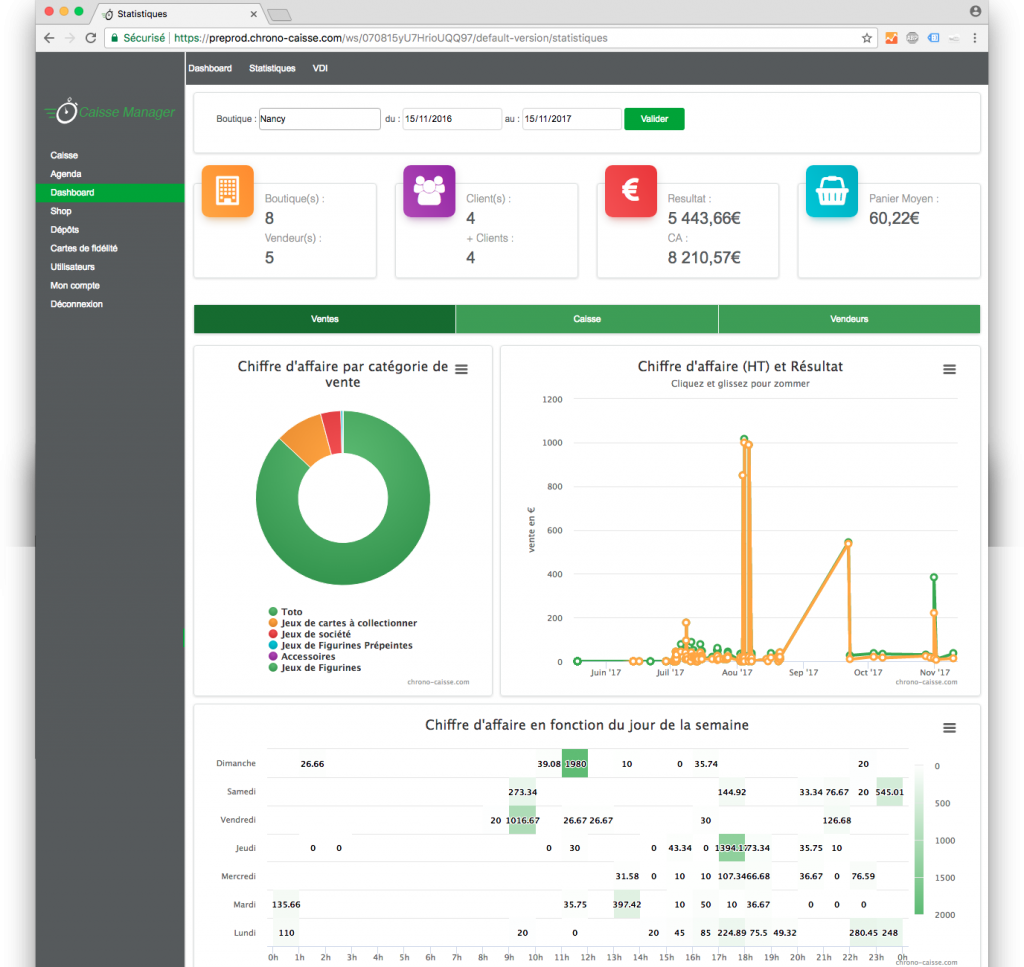Switch to the Vendeurs tab
The image size is (1024, 967).
coord(849,319)
